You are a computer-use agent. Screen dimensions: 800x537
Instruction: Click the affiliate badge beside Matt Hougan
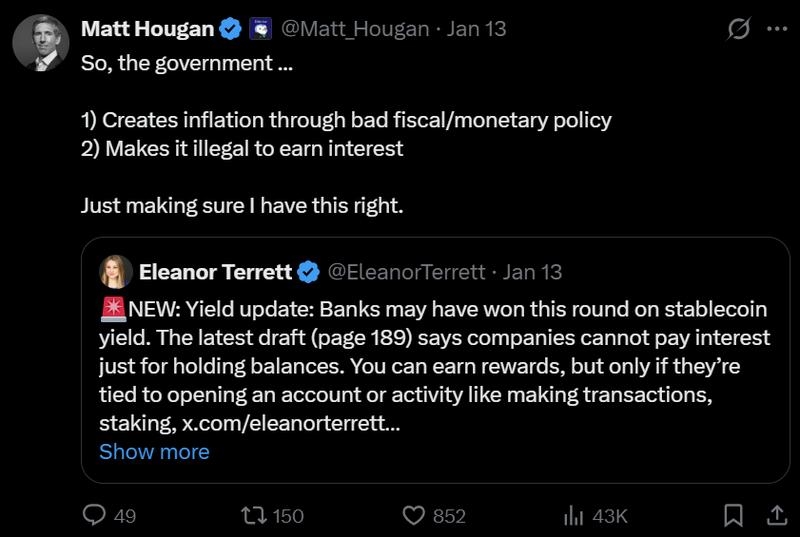[x=259, y=29]
